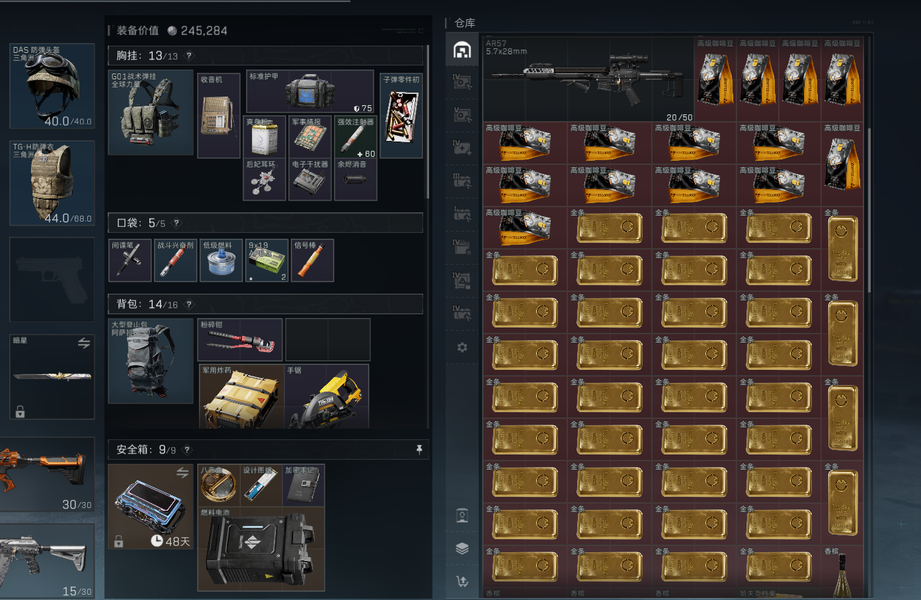Viewport: 921px width, 600px height.
Task: Click the empty pistol slot
Action: click(52, 280)
